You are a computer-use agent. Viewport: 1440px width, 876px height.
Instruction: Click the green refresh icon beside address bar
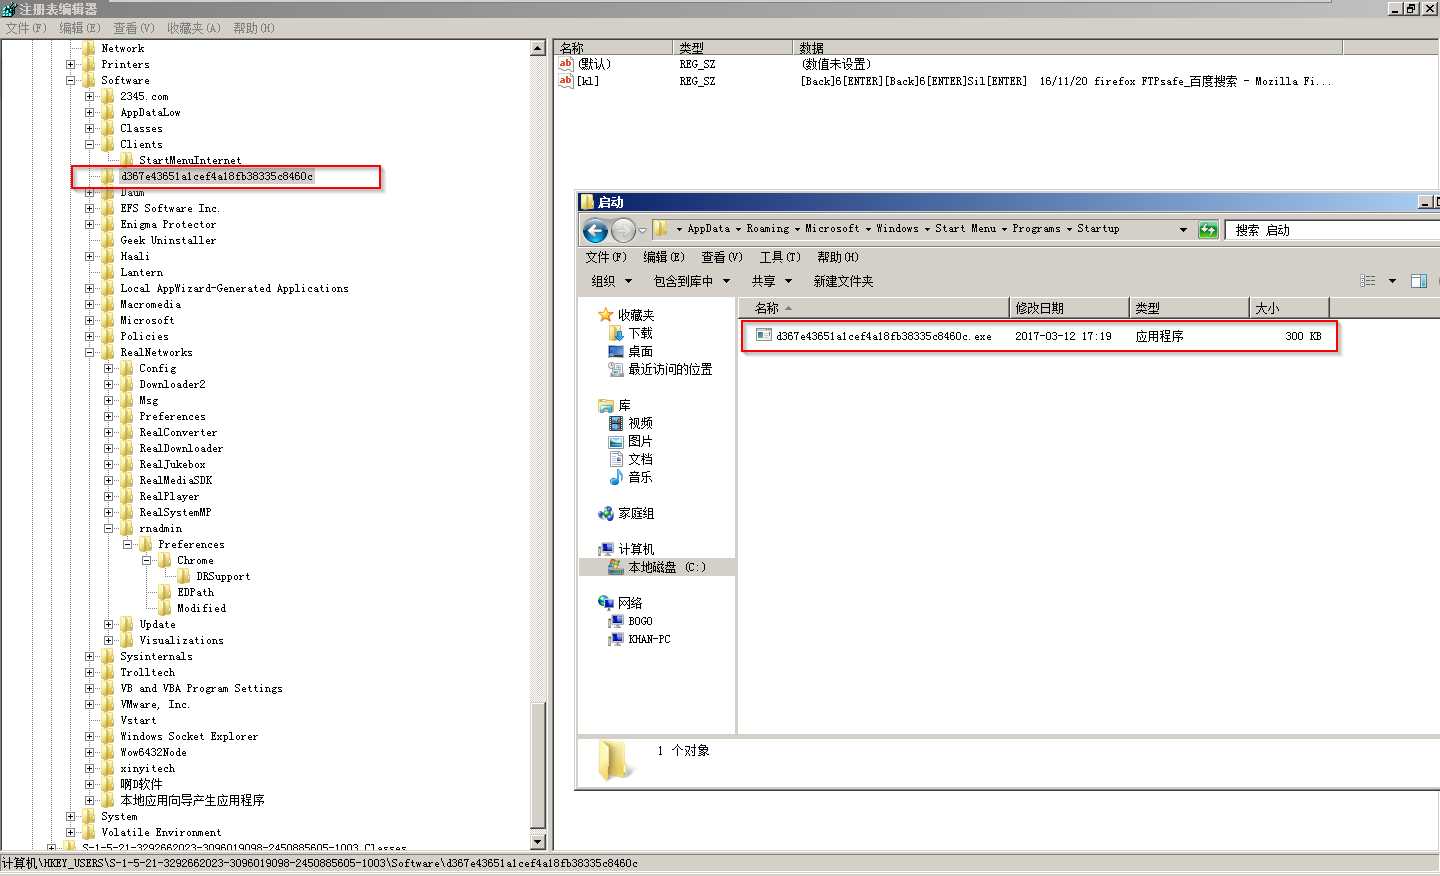click(1208, 230)
